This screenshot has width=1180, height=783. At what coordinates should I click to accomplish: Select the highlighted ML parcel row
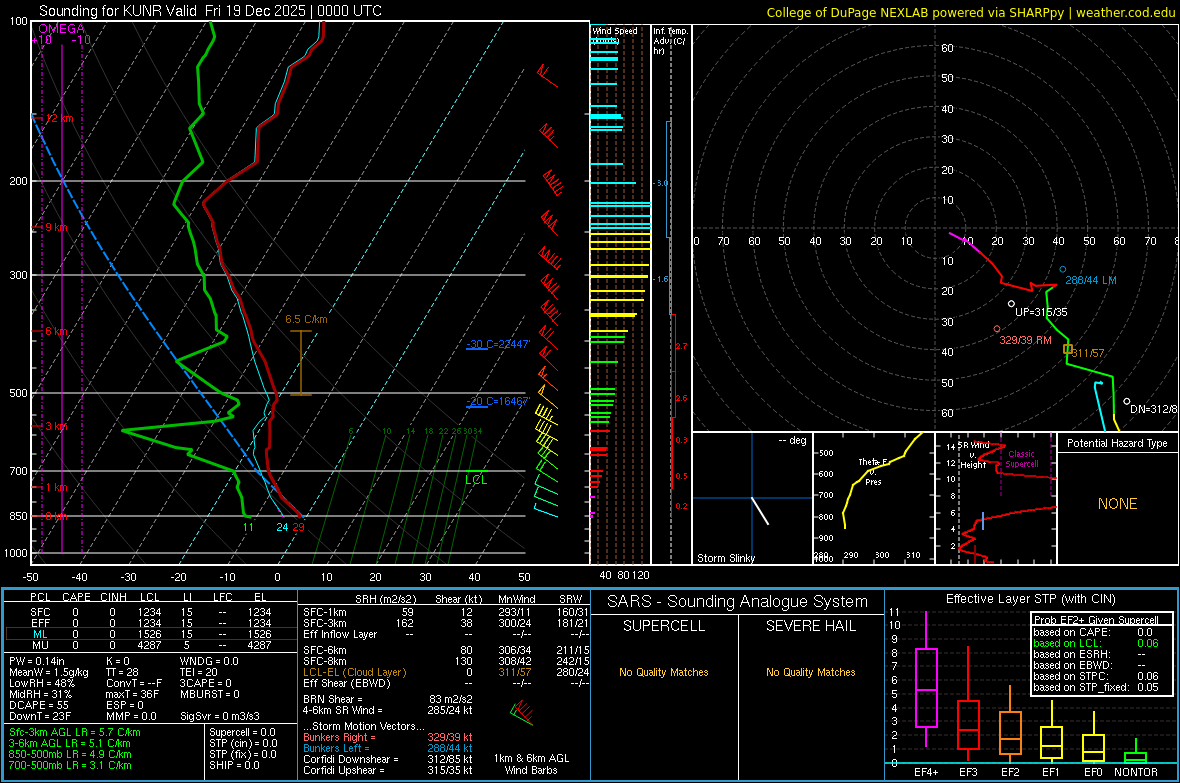pos(150,634)
